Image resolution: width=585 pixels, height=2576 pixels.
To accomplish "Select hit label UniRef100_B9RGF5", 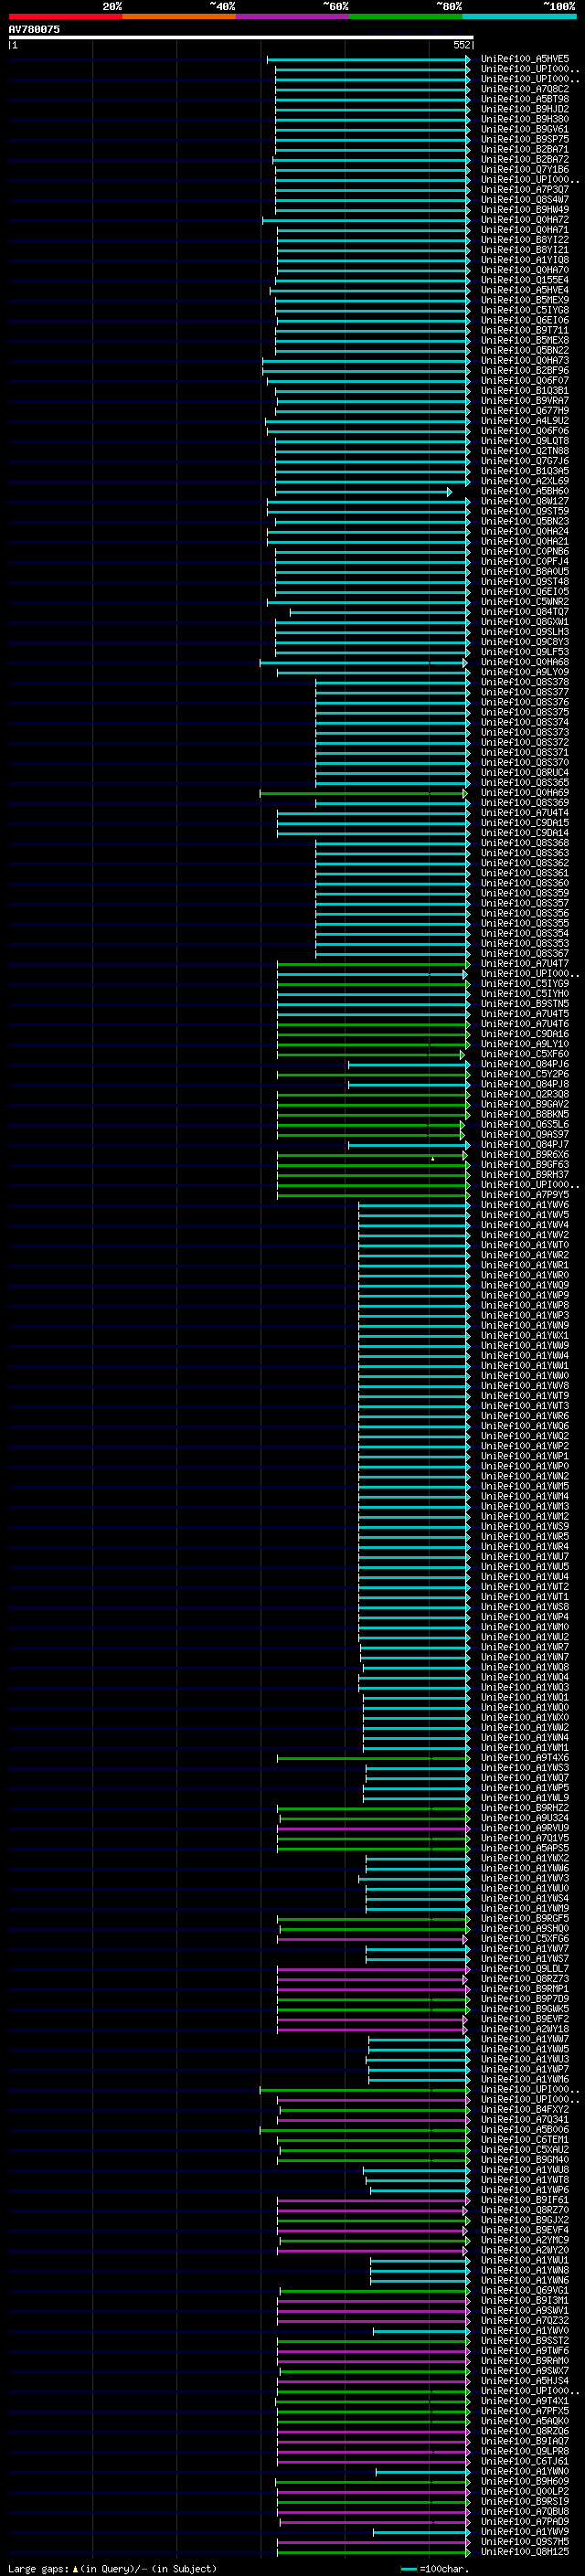I will pos(525,1919).
